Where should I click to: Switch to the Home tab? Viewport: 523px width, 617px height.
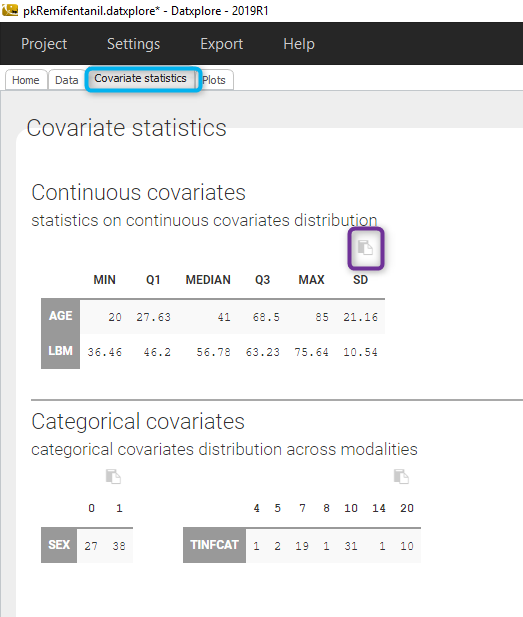point(26,80)
